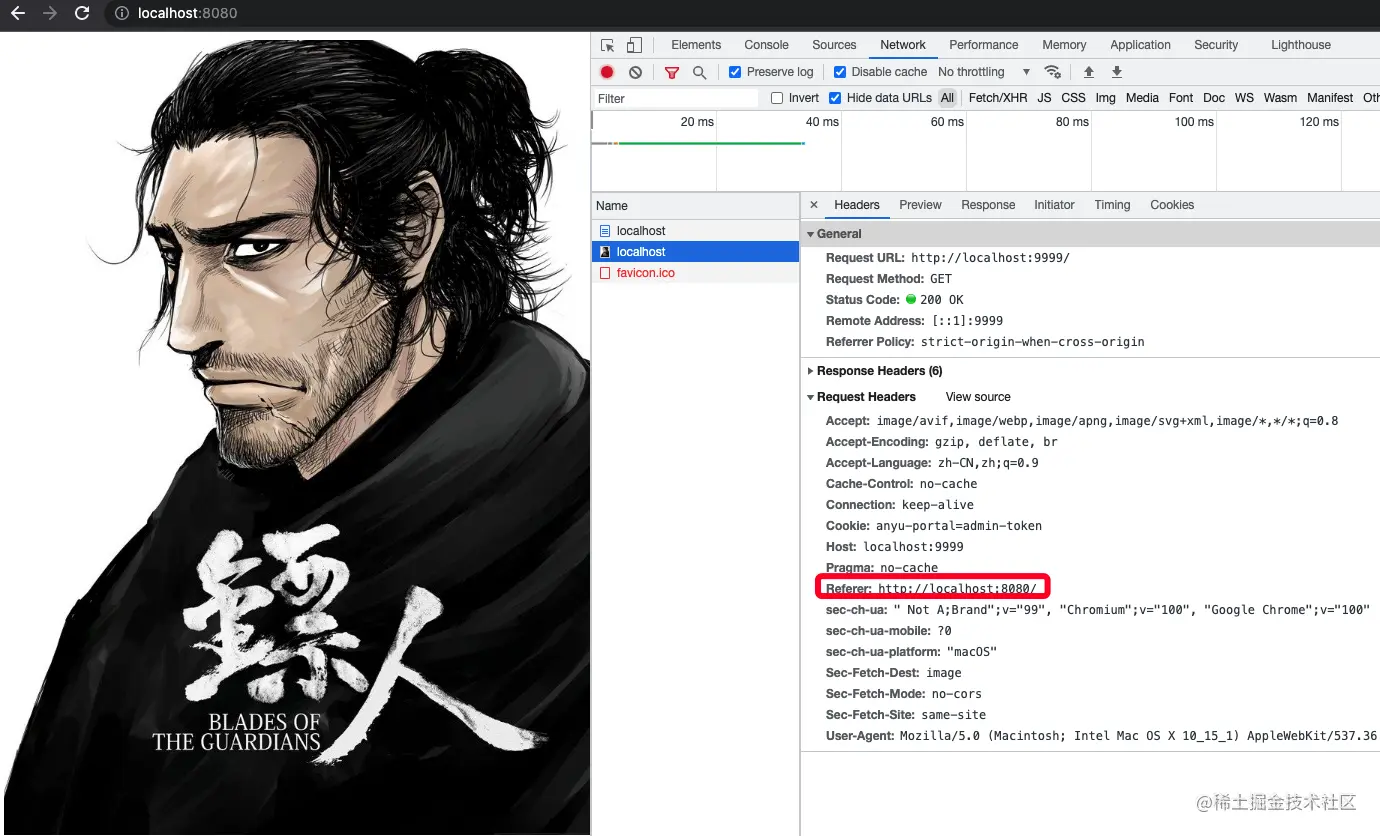The width and height of the screenshot is (1380, 836).
Task: Select the All filter type button
Action: pos(947,98)
